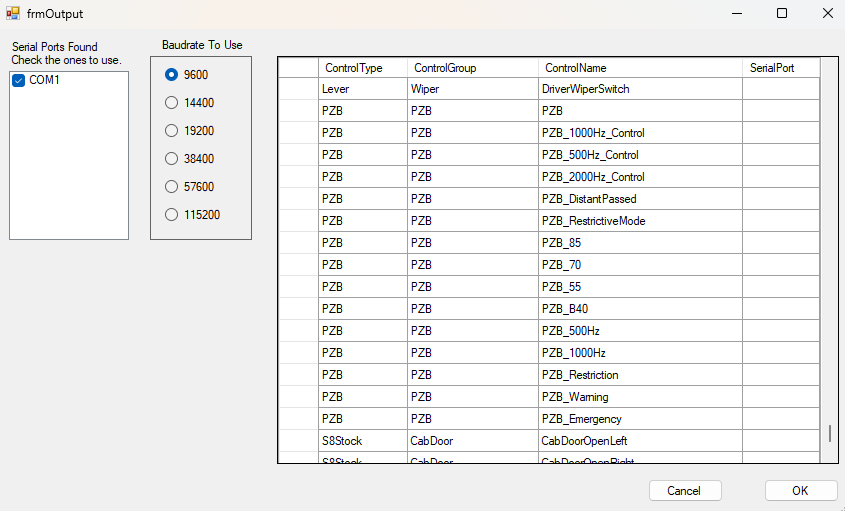Select the PZB_85 cell
The height and width of the screenshot is (511, 845).
[x=640, y=243]
